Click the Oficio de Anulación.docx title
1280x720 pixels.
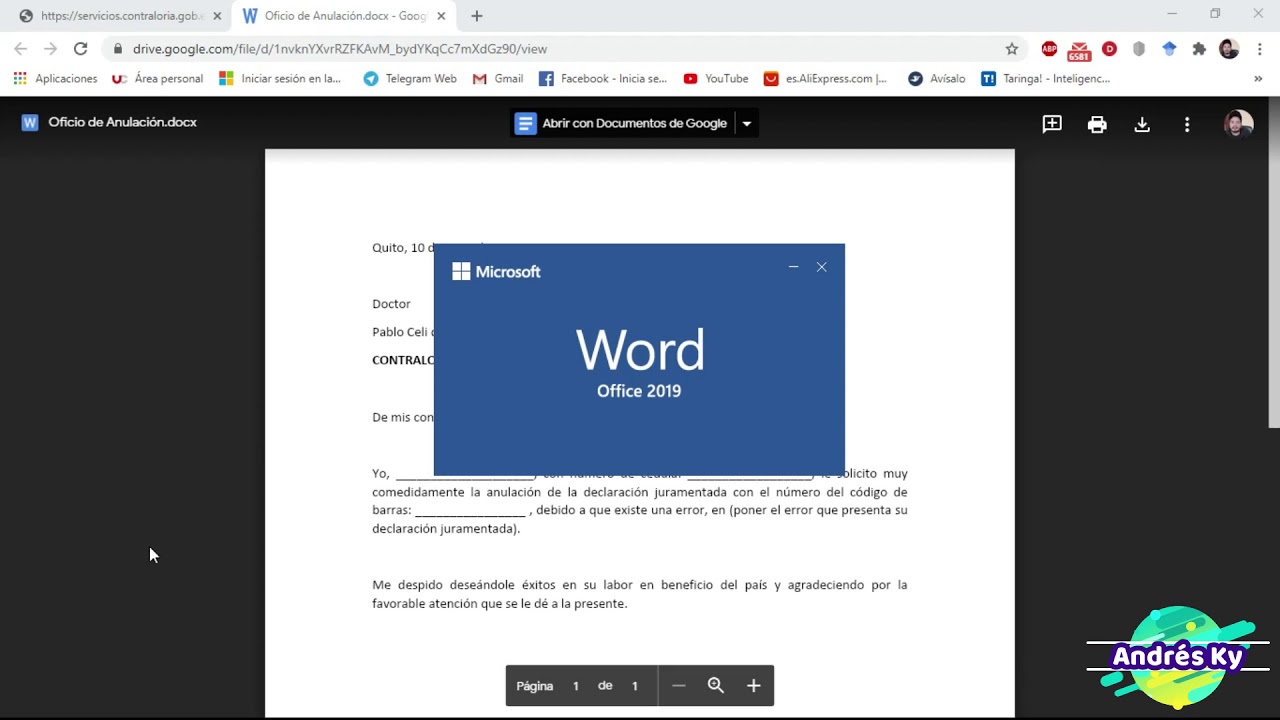(122, 122)
